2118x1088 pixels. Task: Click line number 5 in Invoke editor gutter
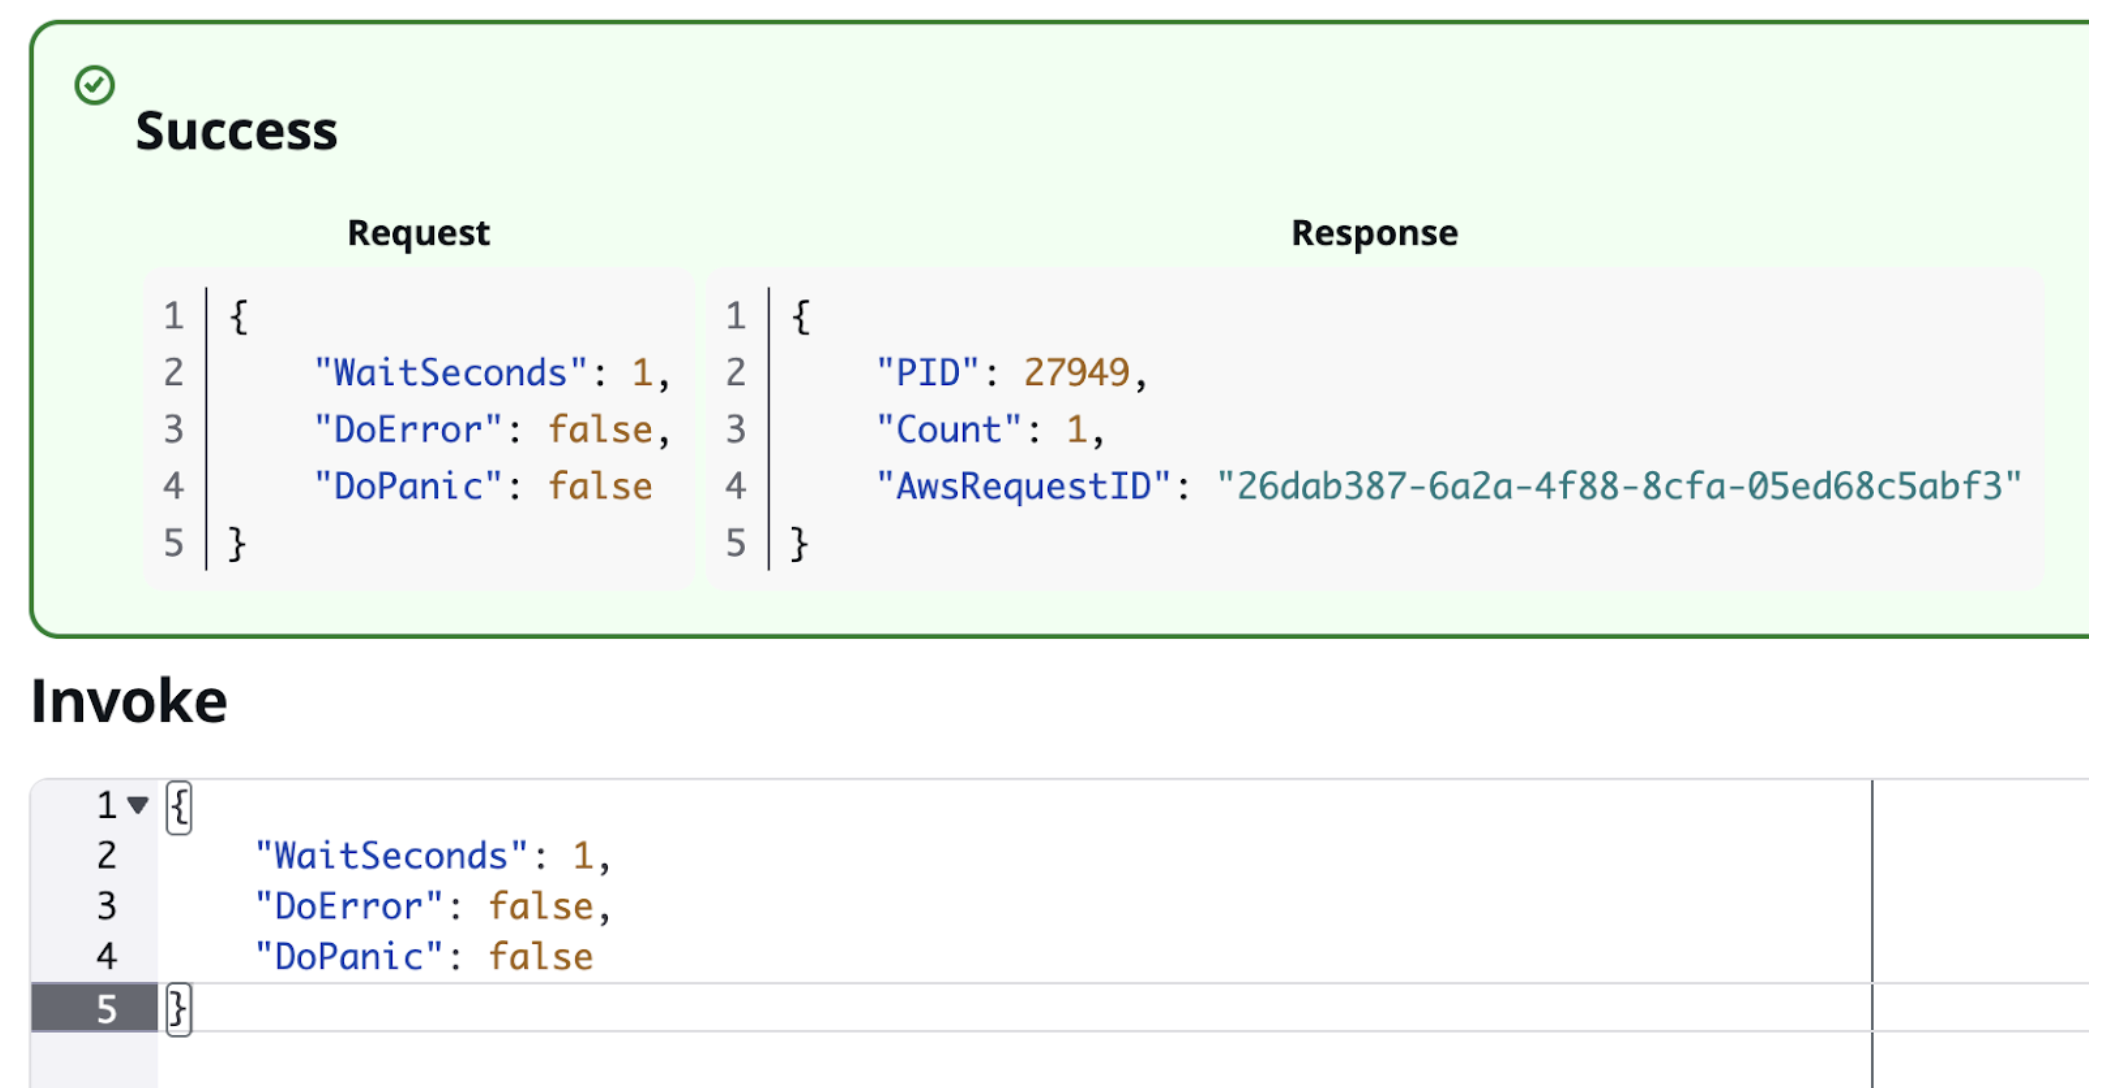(107, 1009)
